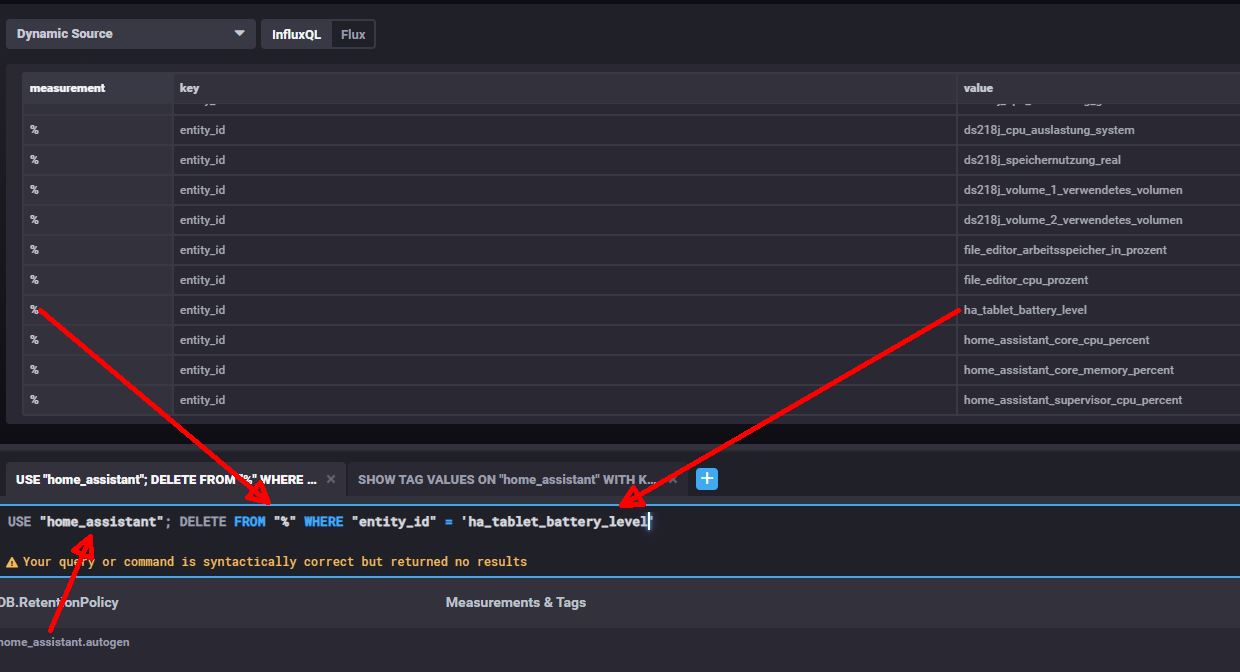
Task: Add a new query tab with plus button
Action: click(x=707, y=479)
